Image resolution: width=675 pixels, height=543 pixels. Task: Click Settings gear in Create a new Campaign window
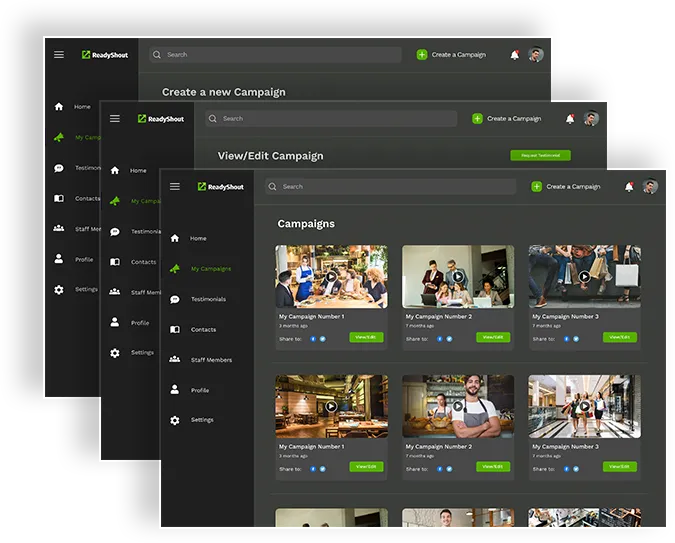[59, 290]
